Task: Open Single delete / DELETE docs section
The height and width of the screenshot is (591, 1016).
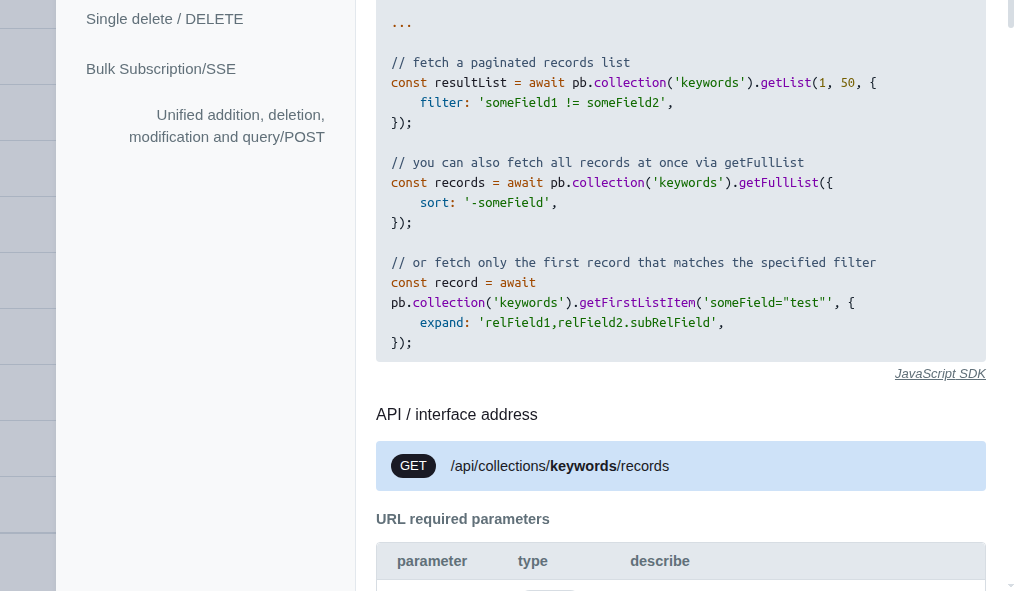Action: [165, 19]
